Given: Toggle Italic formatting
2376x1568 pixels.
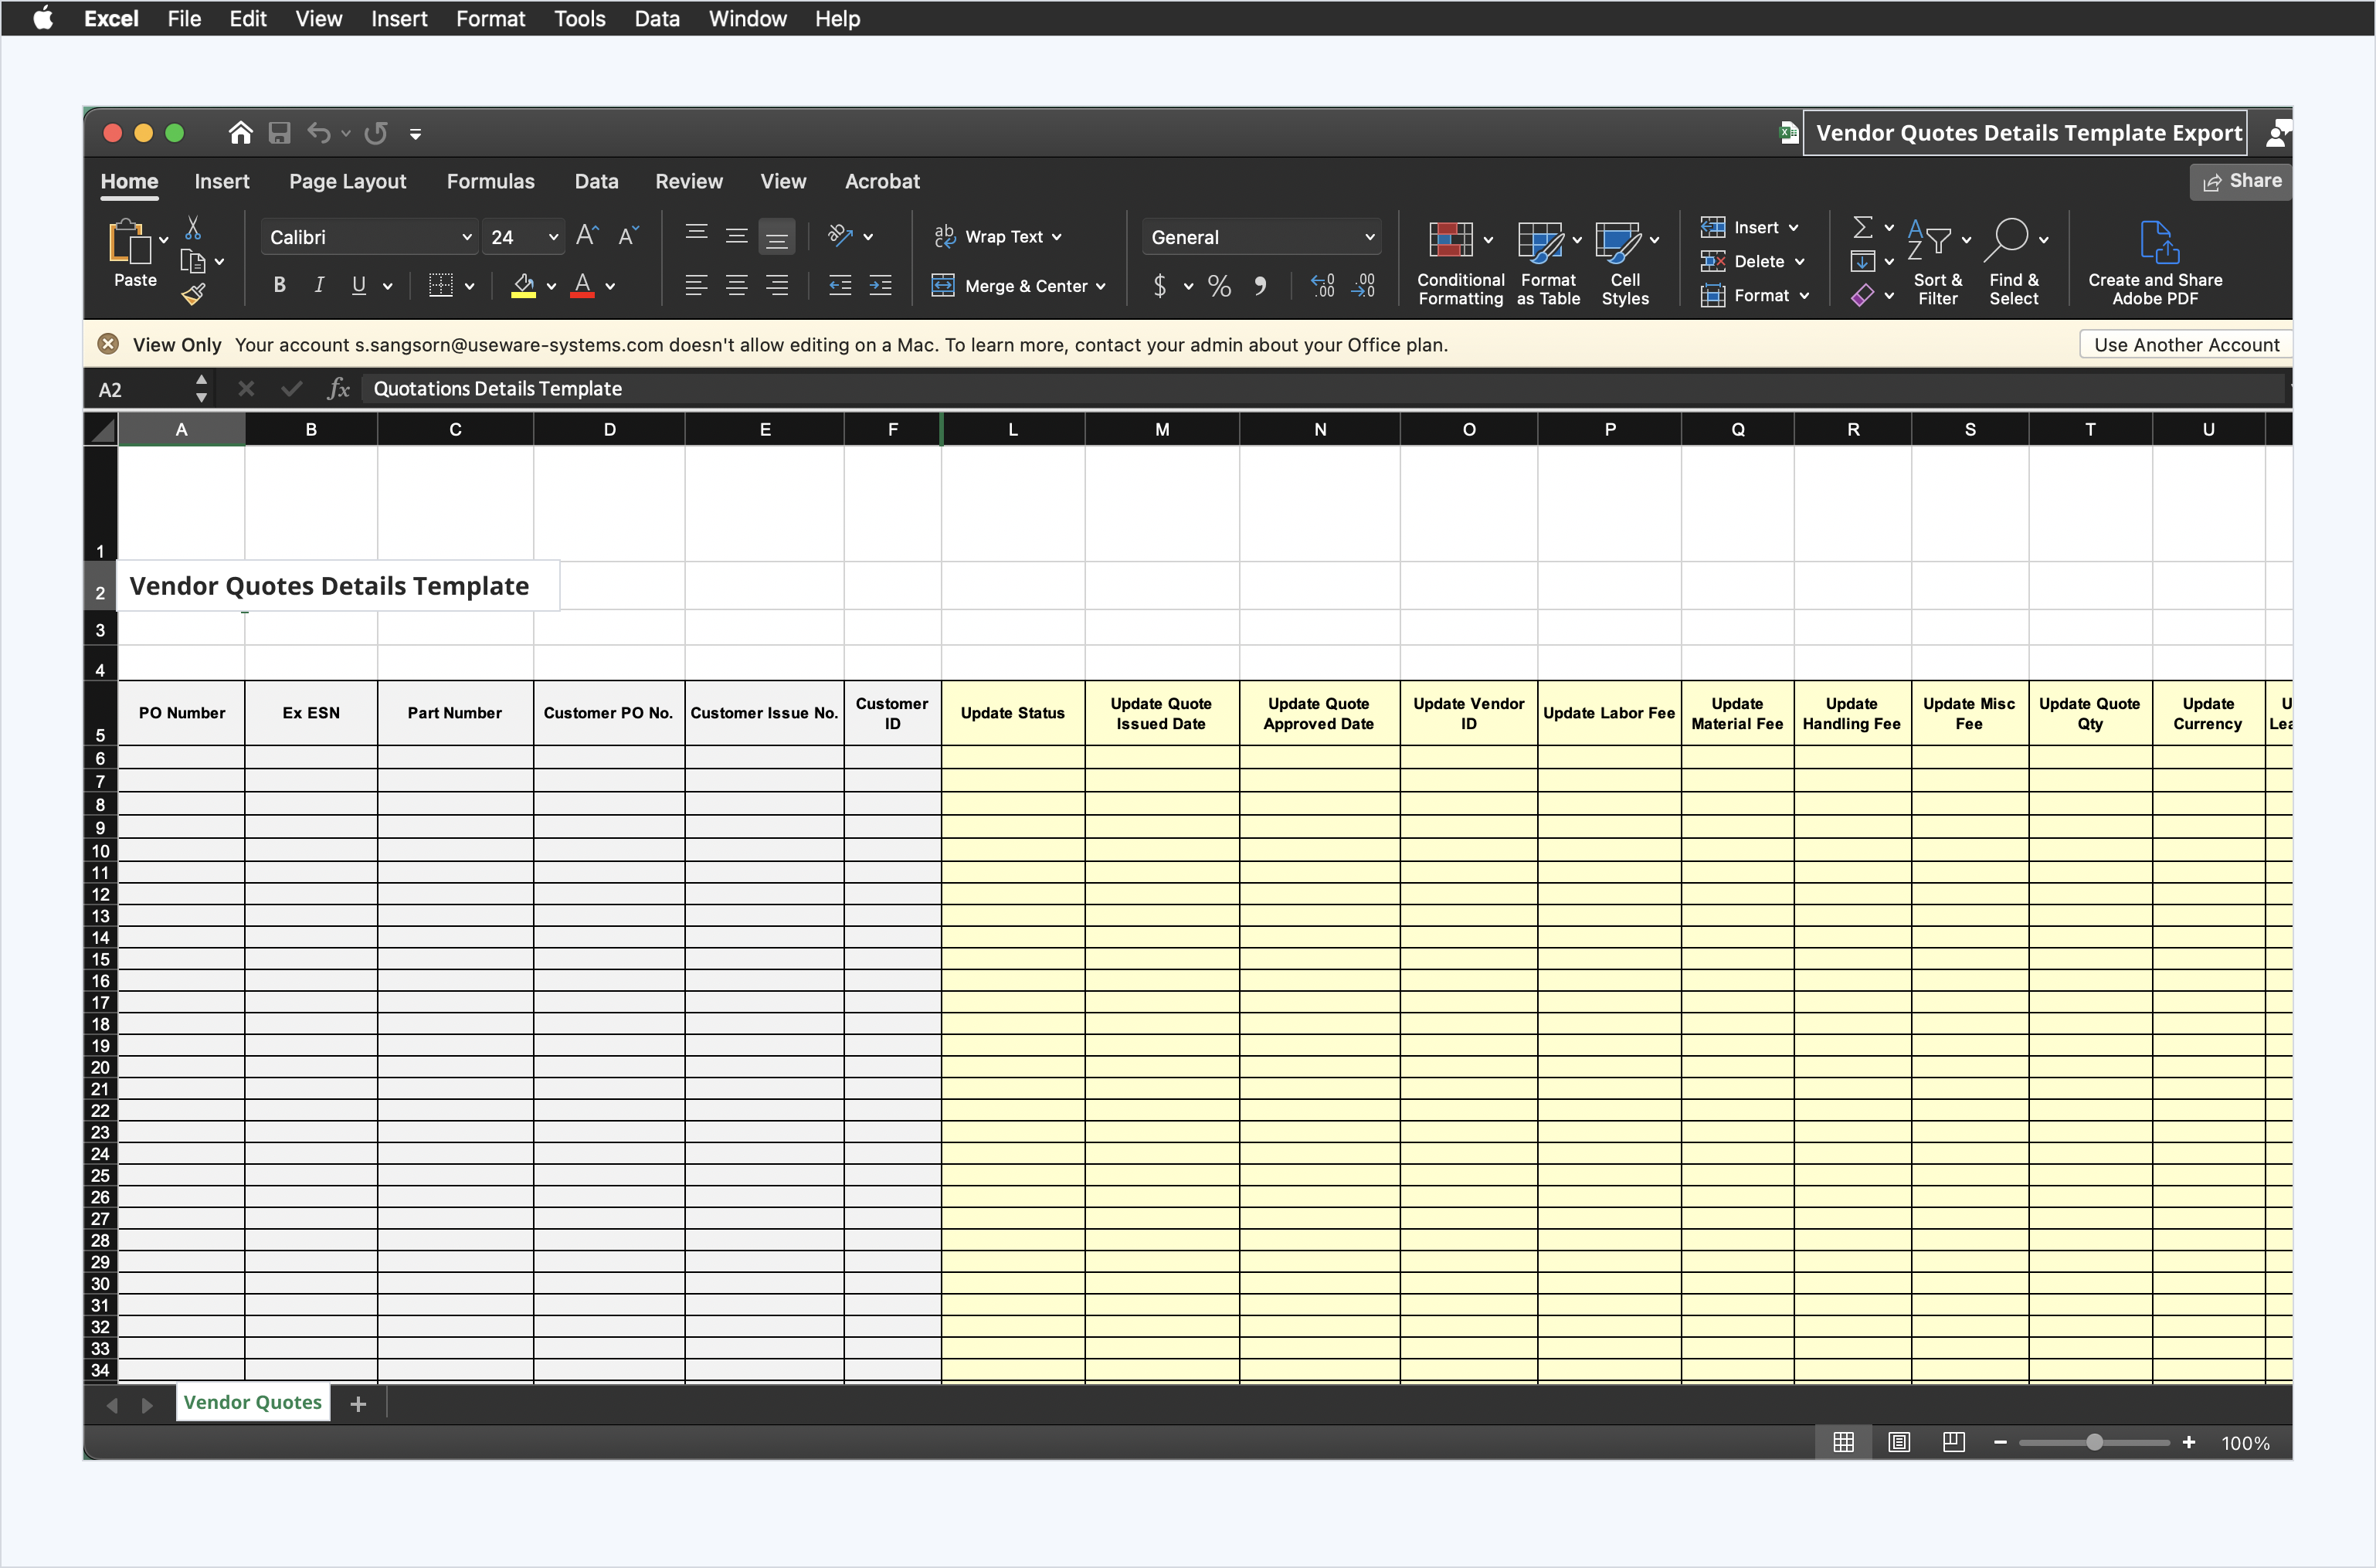Looking at the screenshot, I should coord(319,286).
